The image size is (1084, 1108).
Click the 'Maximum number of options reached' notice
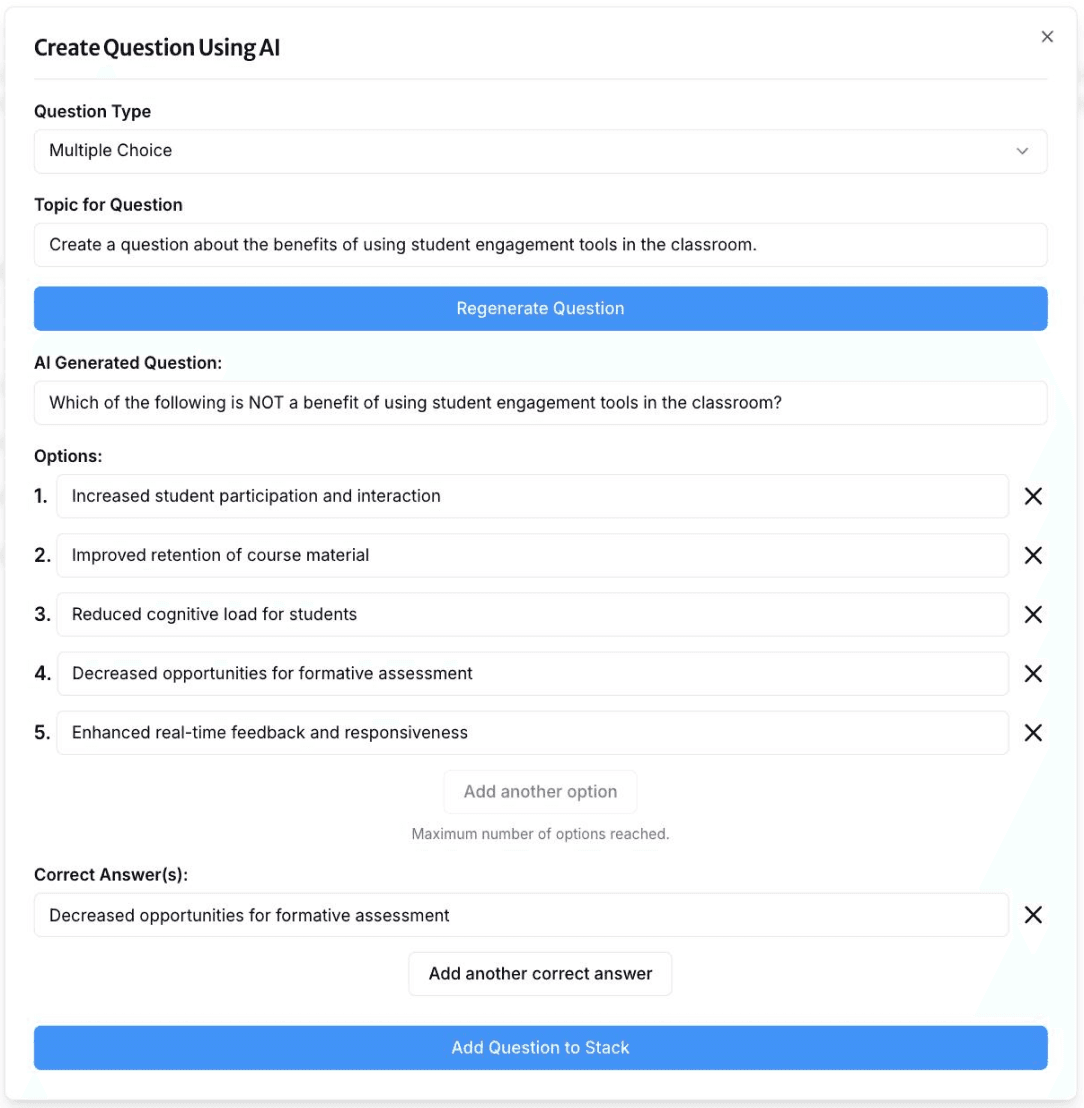[540, 831]
